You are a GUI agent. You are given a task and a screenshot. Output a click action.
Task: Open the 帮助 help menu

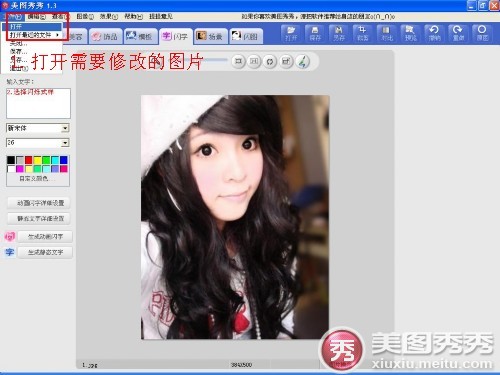(x=133, y=16)
